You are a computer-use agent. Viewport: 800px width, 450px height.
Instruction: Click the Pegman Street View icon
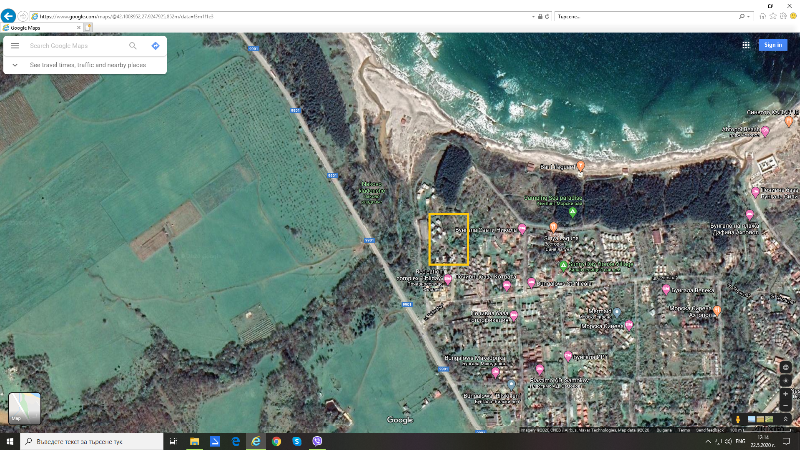(x=738, y=418)
